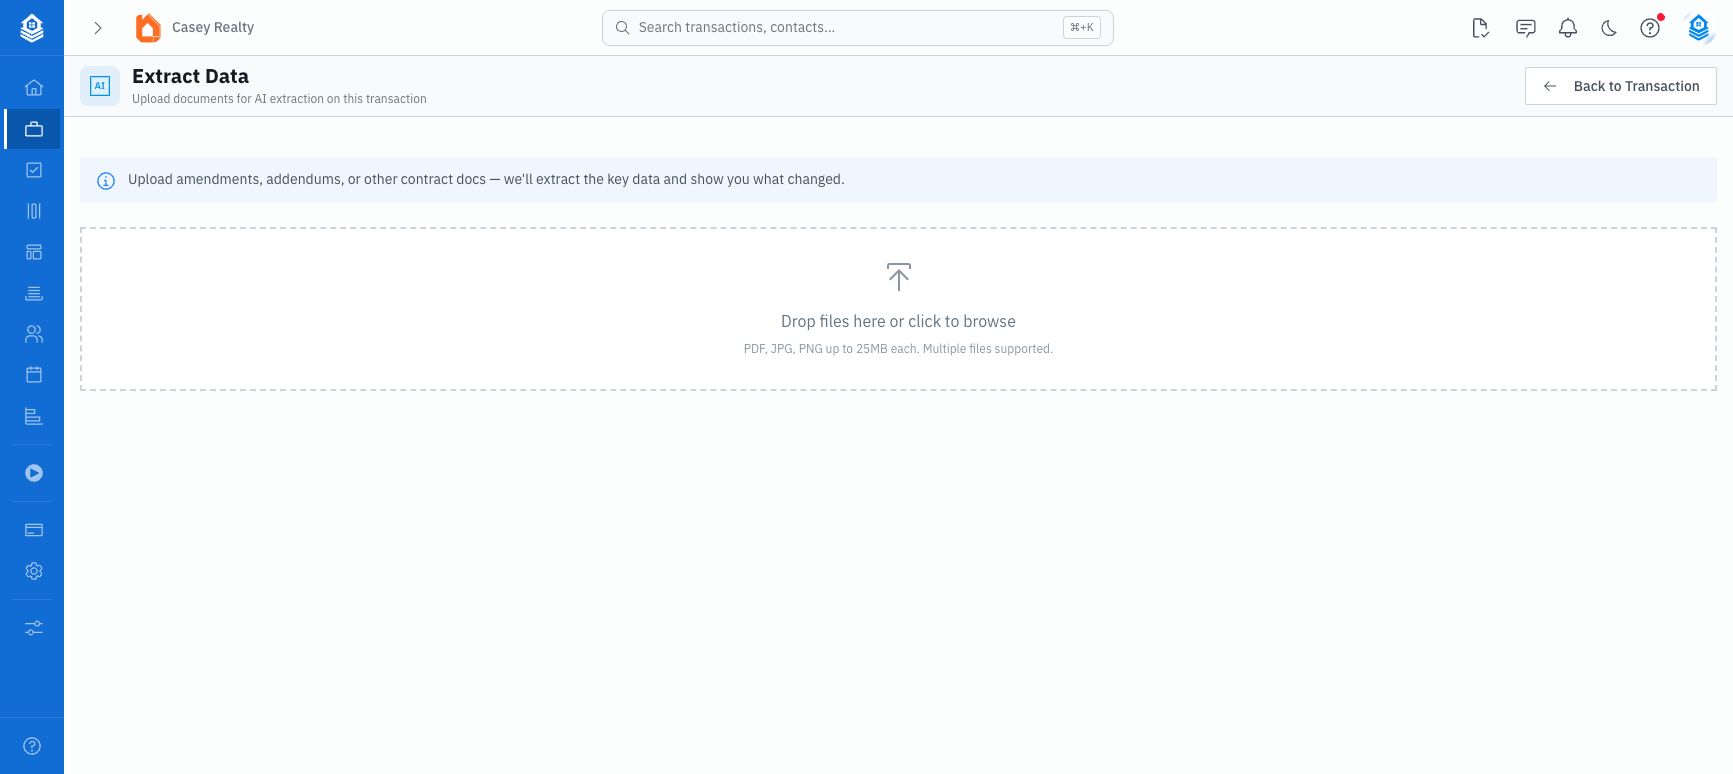This screenshot has height=774, width=1733.
Task: Open the user profile avatar menu
Action: (1699, 28)
